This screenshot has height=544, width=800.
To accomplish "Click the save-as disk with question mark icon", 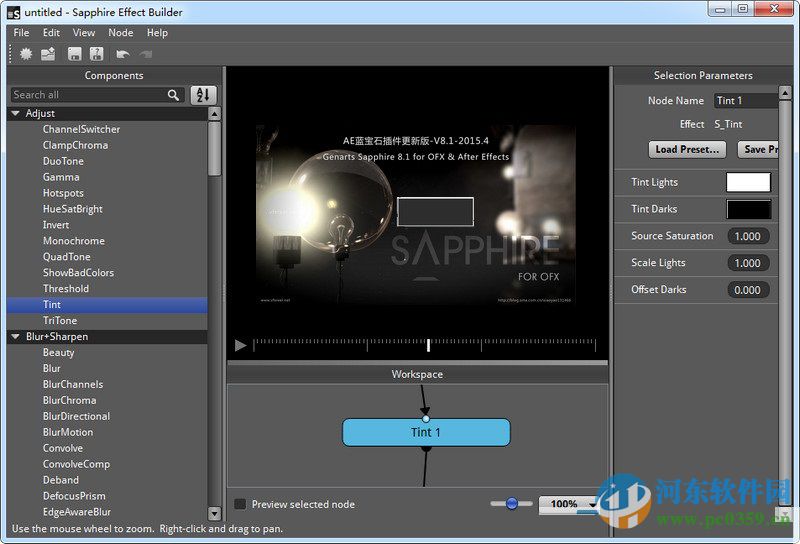I will point(96,54).
